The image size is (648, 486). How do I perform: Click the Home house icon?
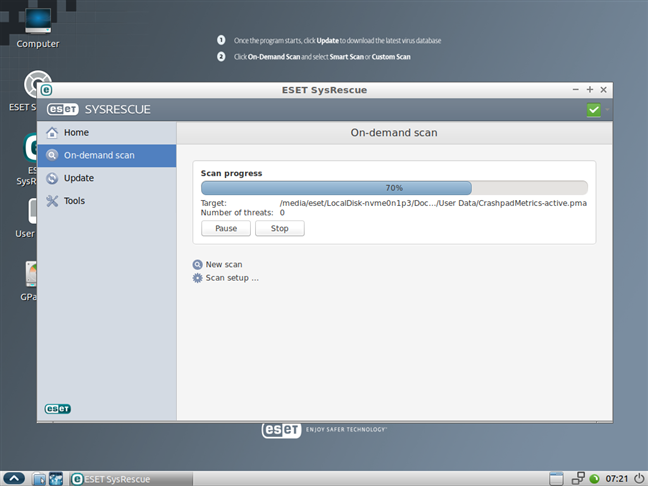(x=52, y=132)
